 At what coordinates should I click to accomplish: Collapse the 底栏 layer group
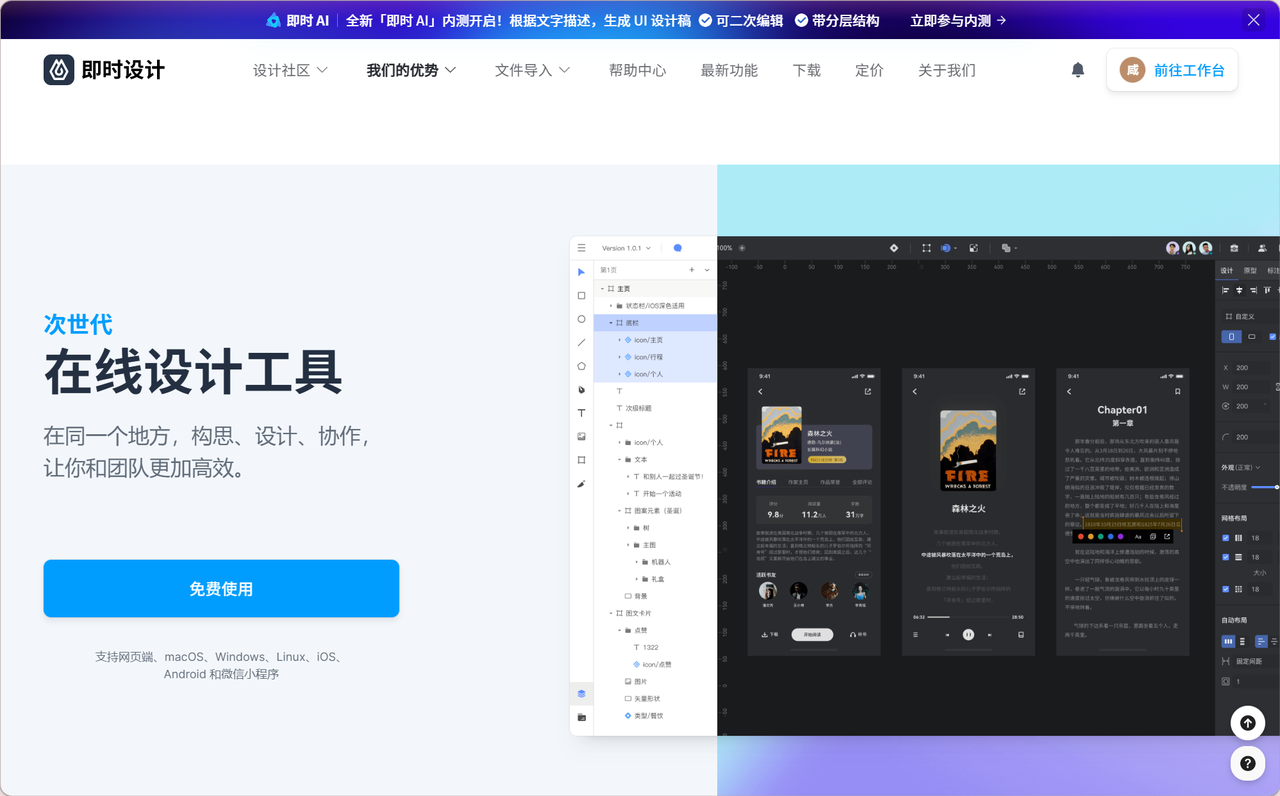click(x=610, y=323)
